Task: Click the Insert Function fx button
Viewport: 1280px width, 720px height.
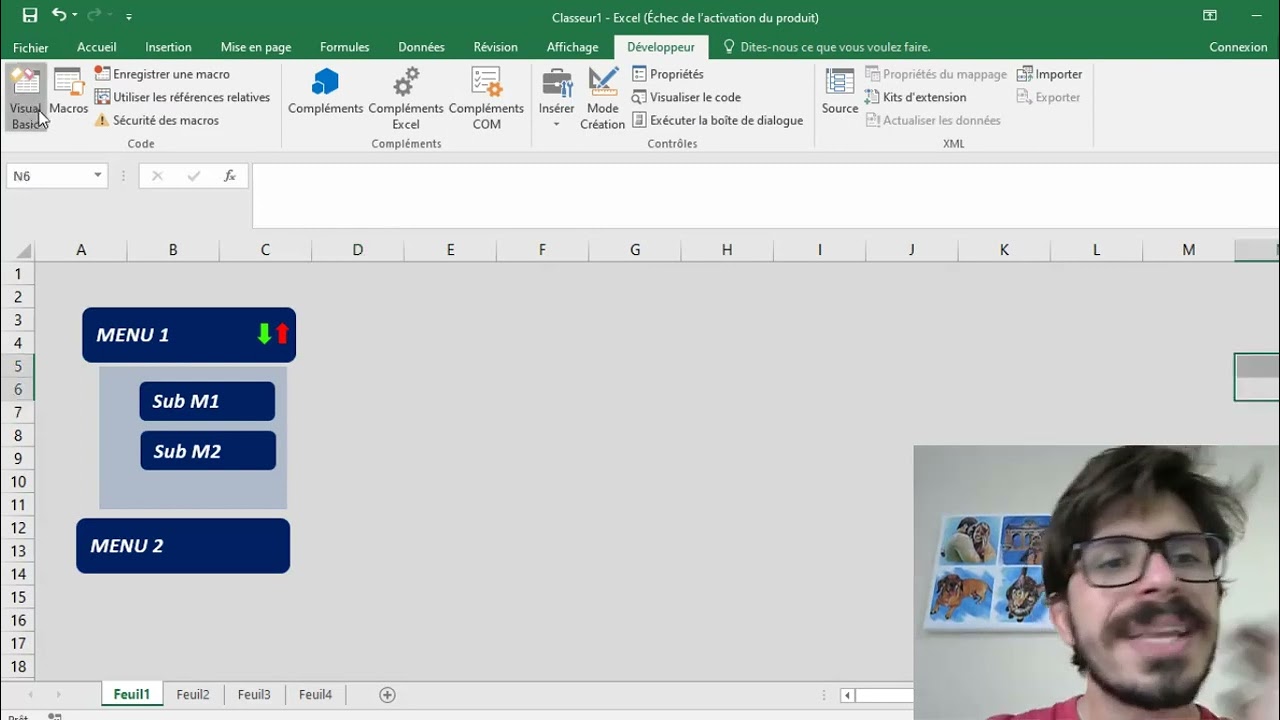Action: [x=229, y=176]
